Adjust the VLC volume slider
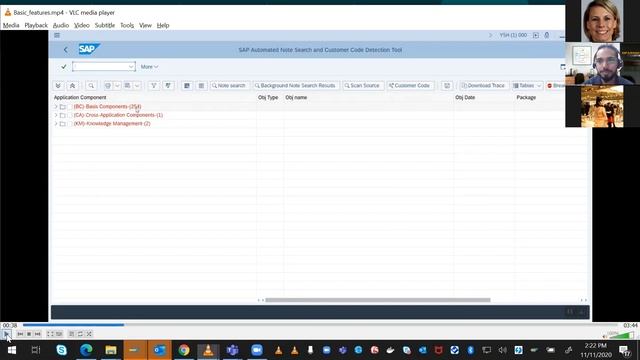Screen dimensions: 640x360 coord(623,335)
